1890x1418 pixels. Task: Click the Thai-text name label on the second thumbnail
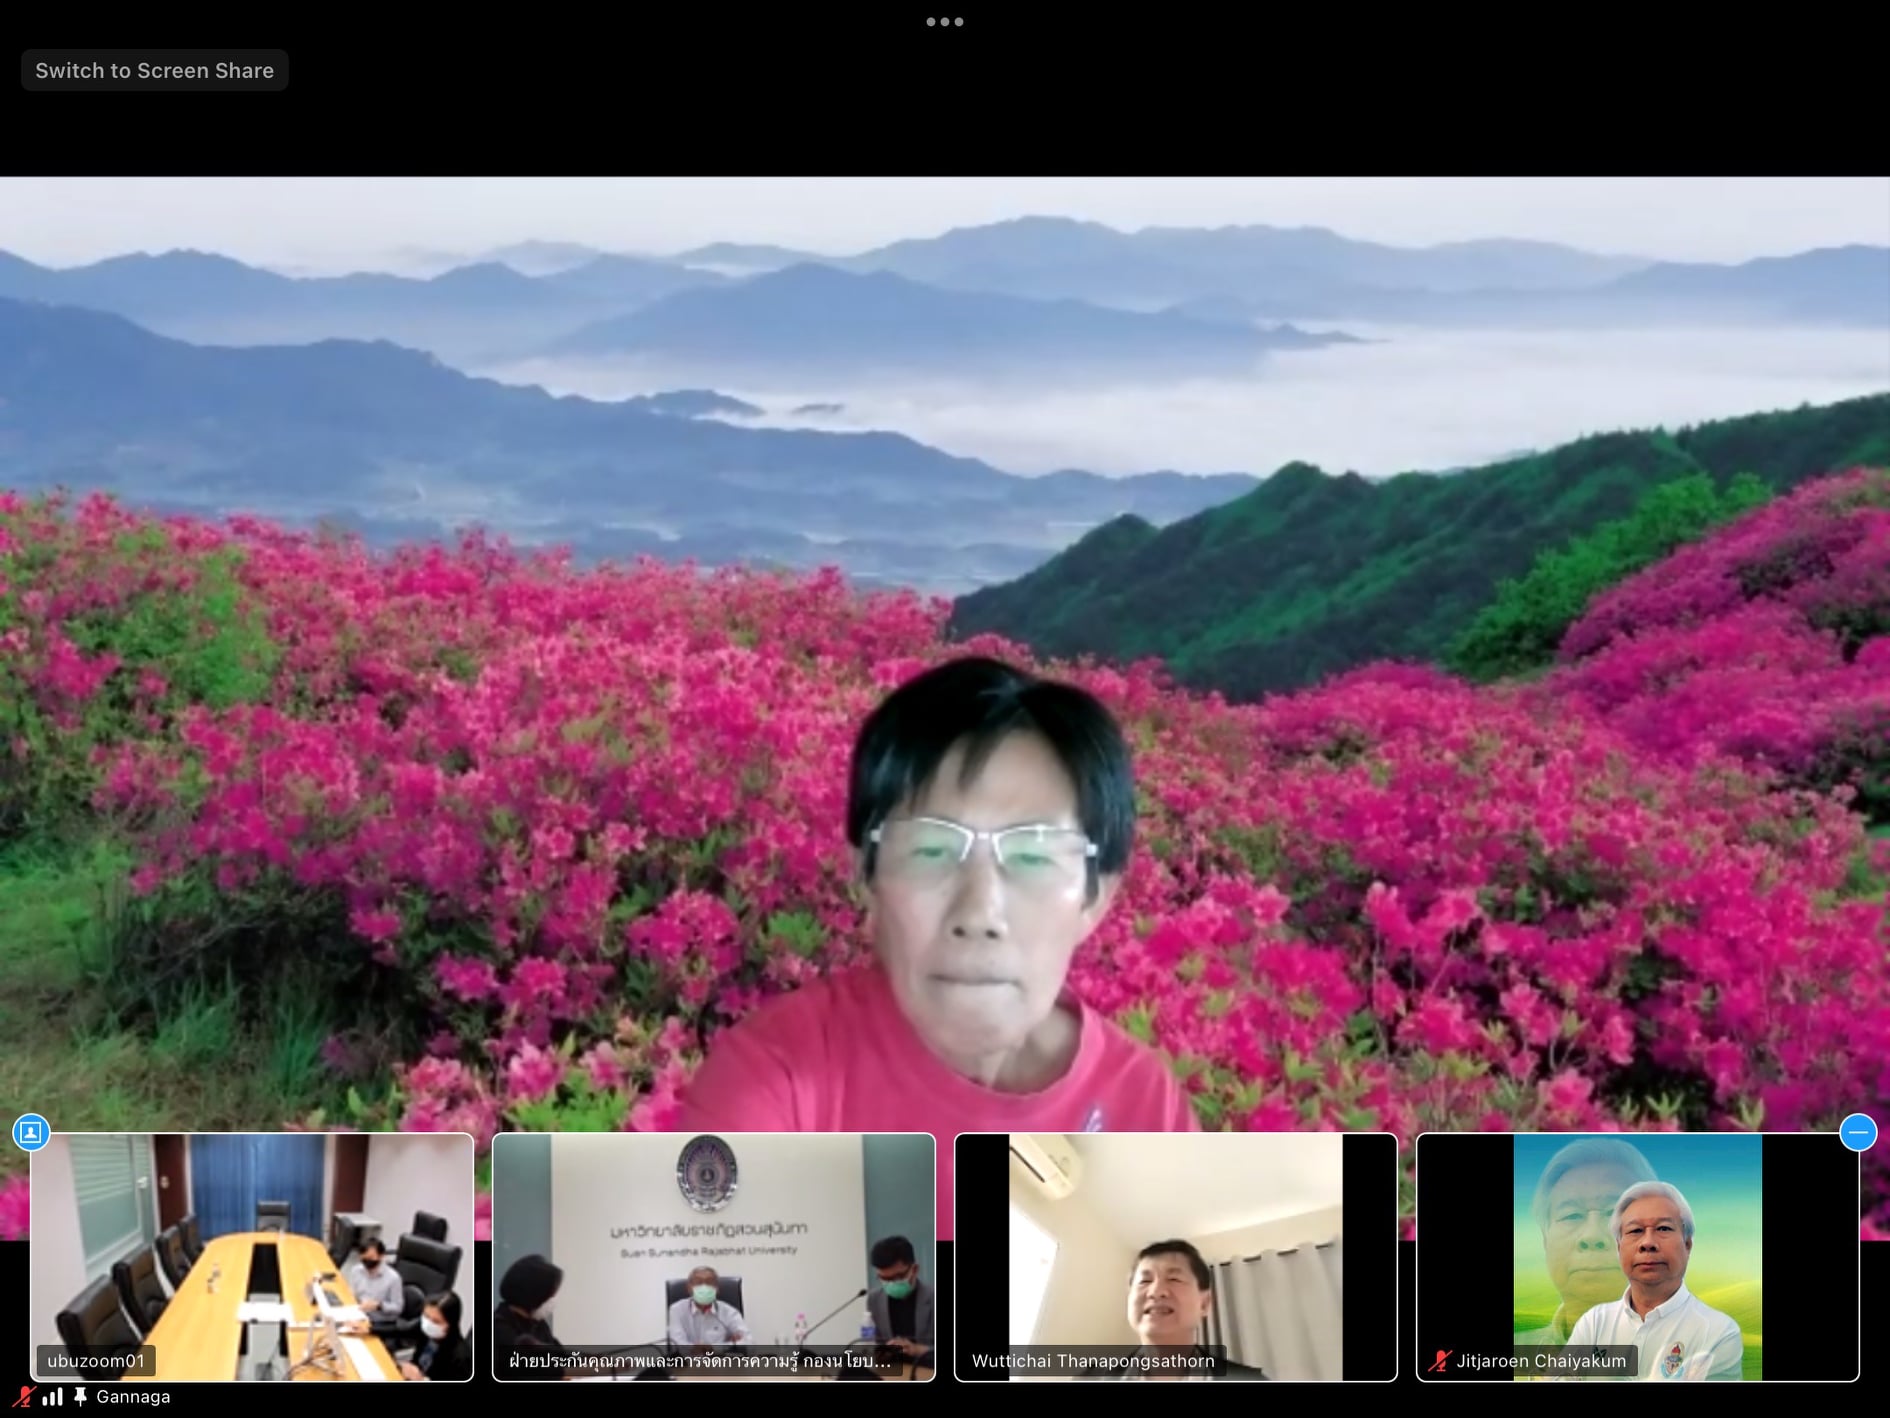click(699, 1361)
